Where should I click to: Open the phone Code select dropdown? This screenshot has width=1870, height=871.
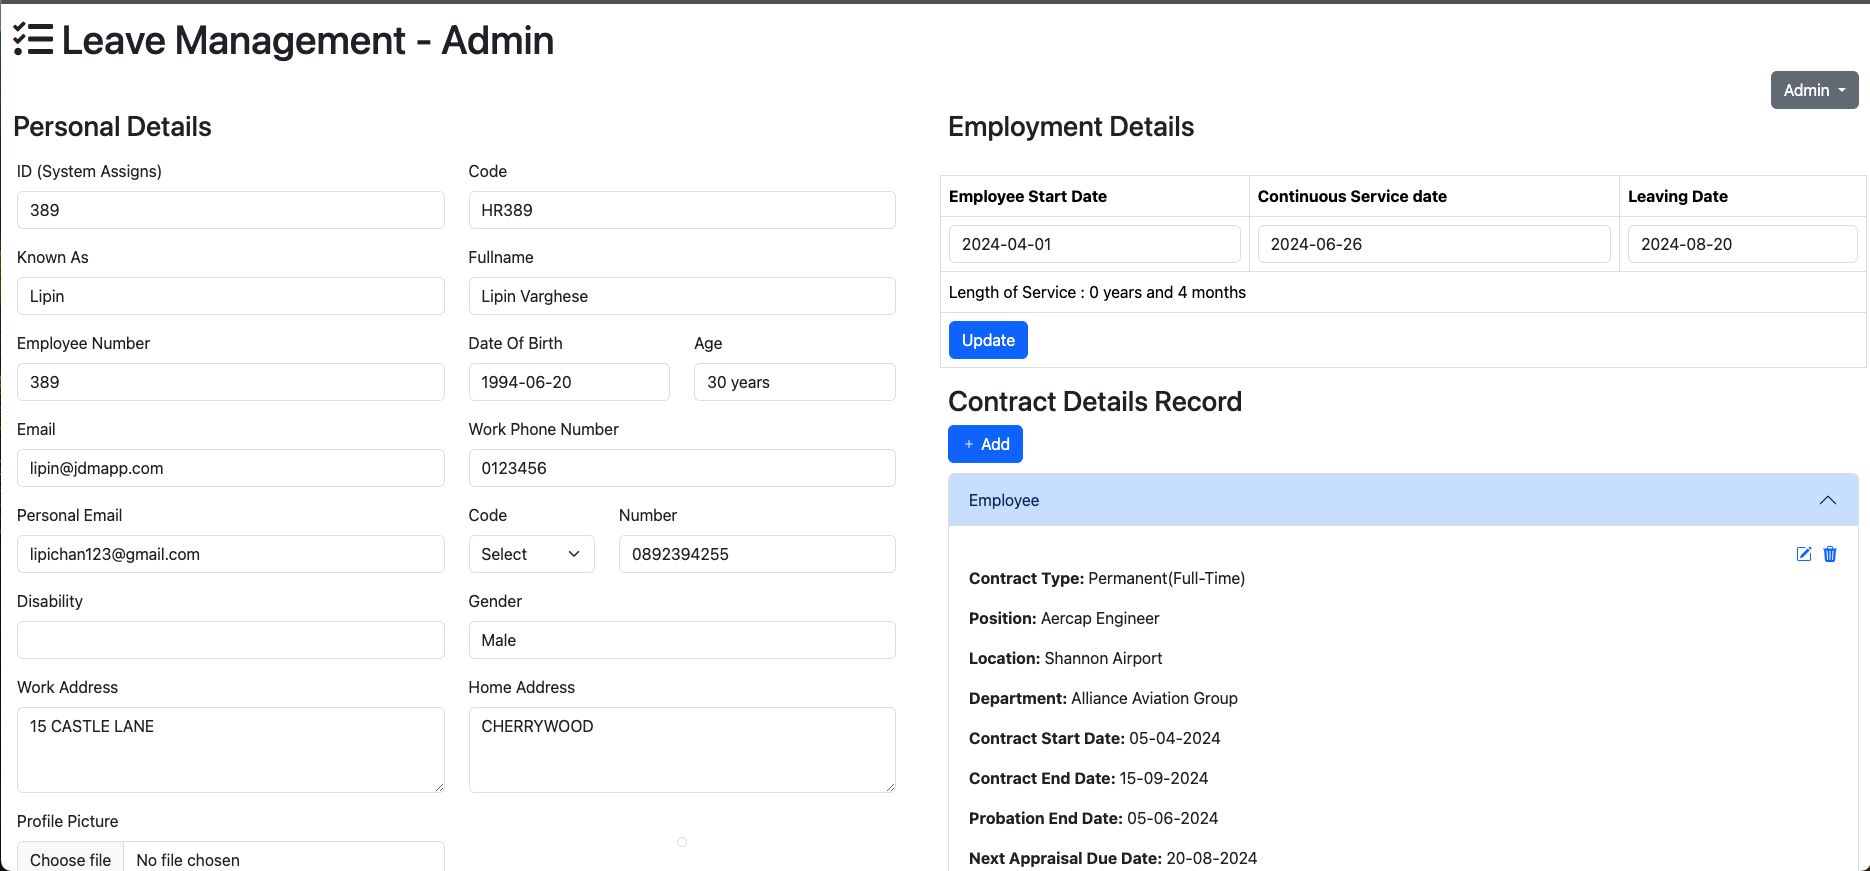point(531,554)
